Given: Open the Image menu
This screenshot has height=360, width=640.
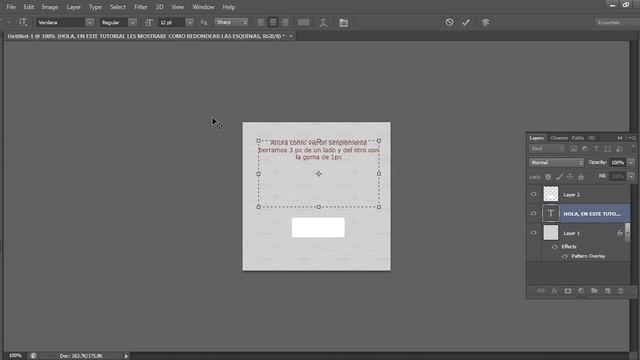Looking at the screenshot, I should coord(50,7).
